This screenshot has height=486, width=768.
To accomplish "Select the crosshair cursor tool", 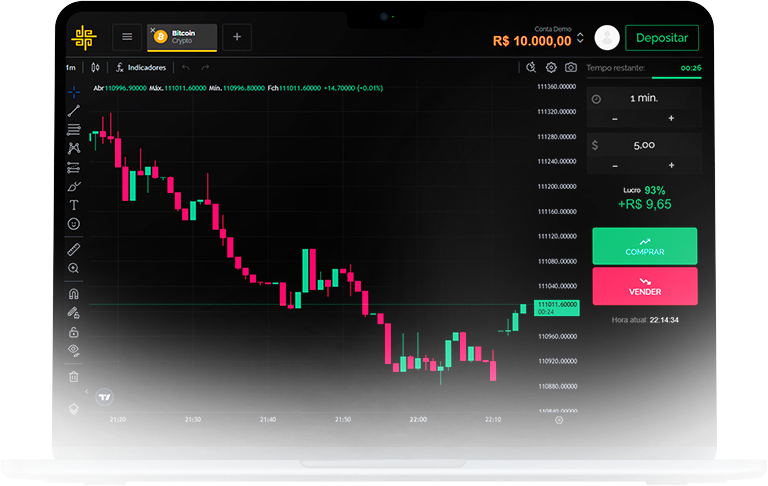I will [x=73, y=91].
